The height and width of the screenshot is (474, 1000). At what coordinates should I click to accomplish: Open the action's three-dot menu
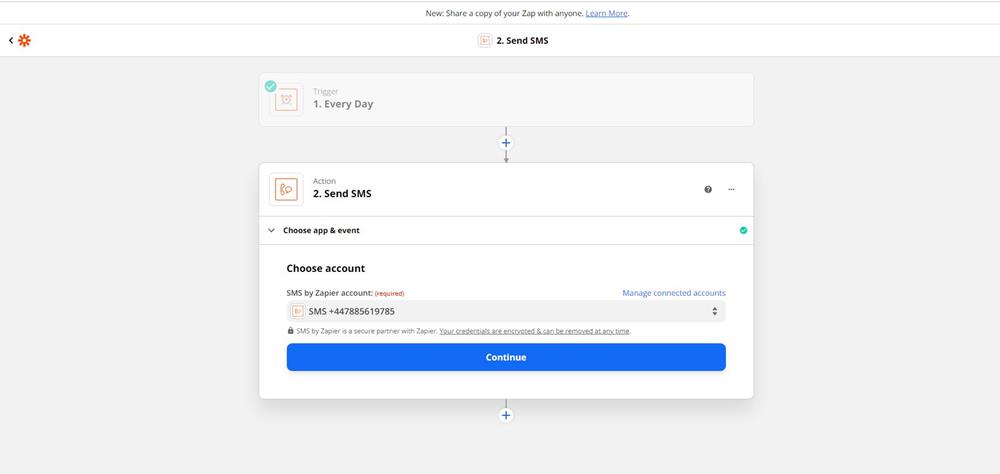731,189
